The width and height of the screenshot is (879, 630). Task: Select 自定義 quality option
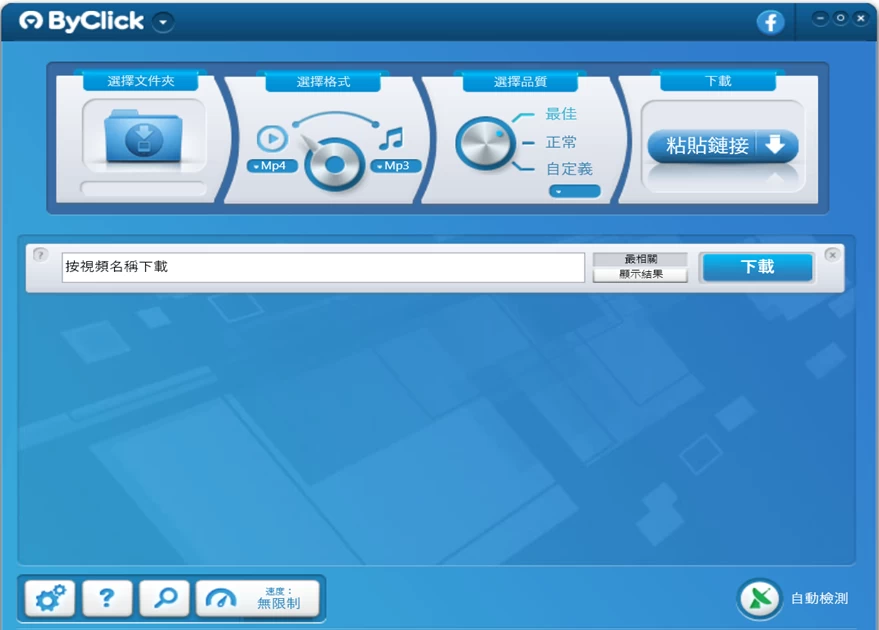[x=569, y=169]
